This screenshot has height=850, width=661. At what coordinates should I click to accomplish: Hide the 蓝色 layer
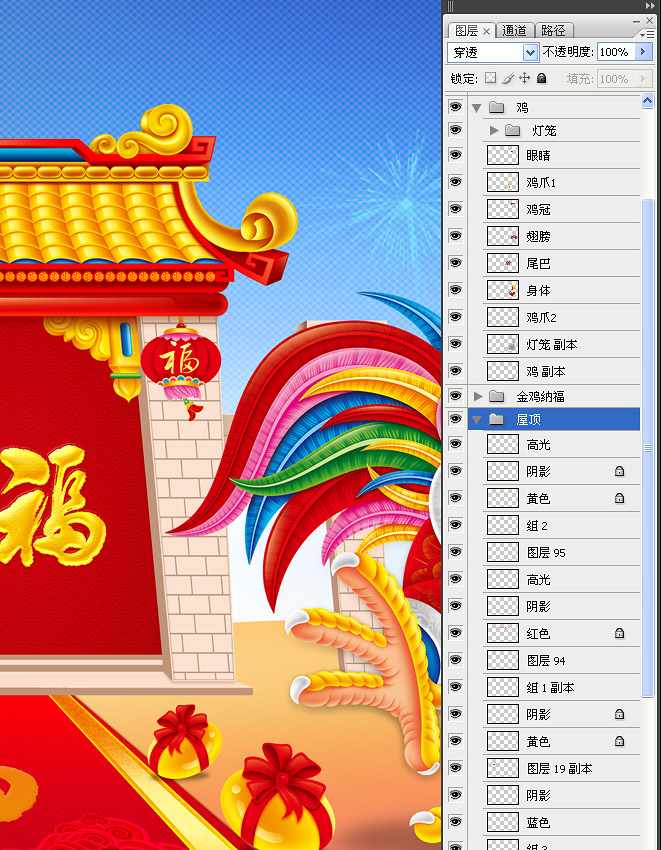click(x=455, y=822)
